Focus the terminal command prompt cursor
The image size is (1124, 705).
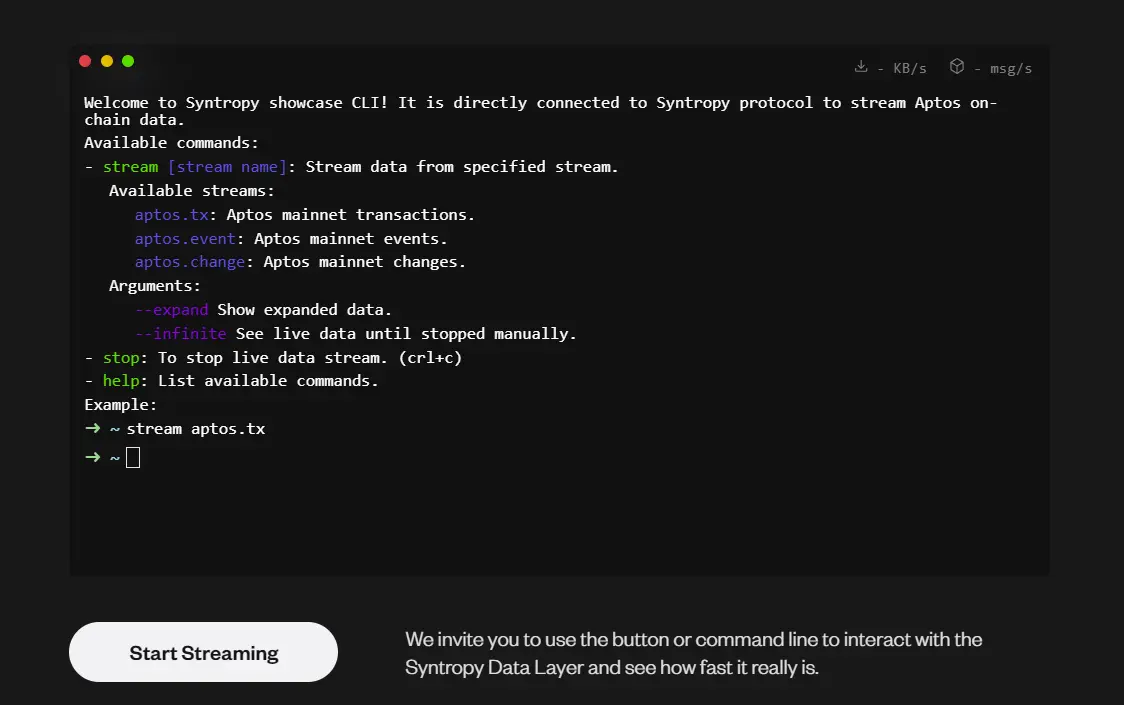coord(133,458)
